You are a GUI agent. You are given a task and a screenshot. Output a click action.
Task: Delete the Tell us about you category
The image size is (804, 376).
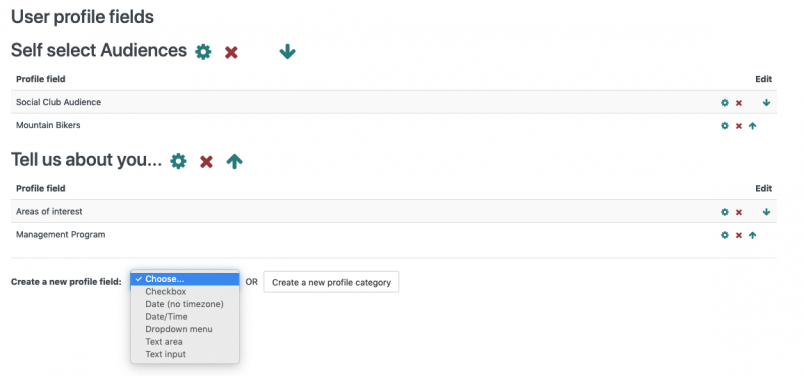[x=206, y=162]
